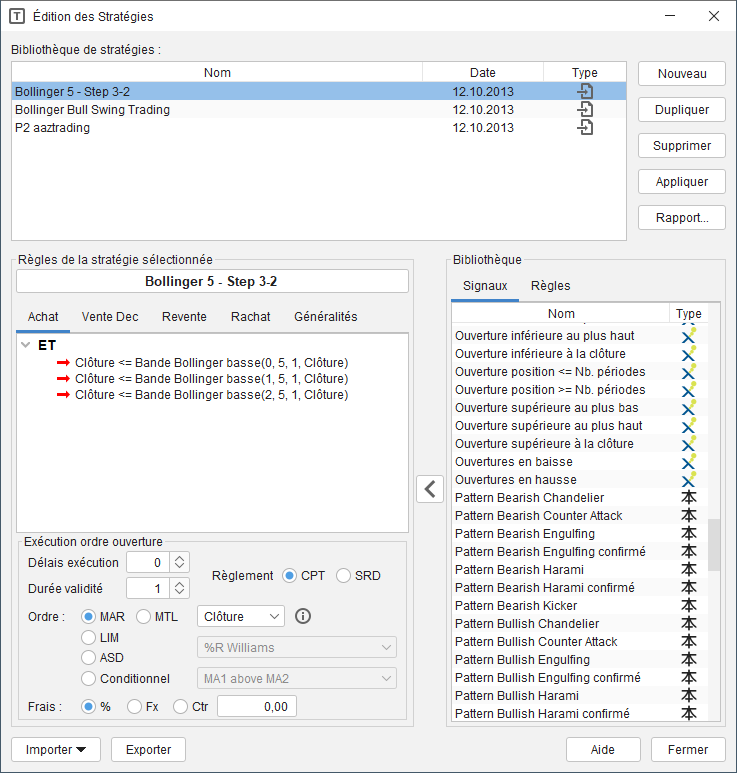The width and height of the screenshot is (737, 773).
Task: Click red arrow of first Bollinger rule
Action: (x=64, y=362)
